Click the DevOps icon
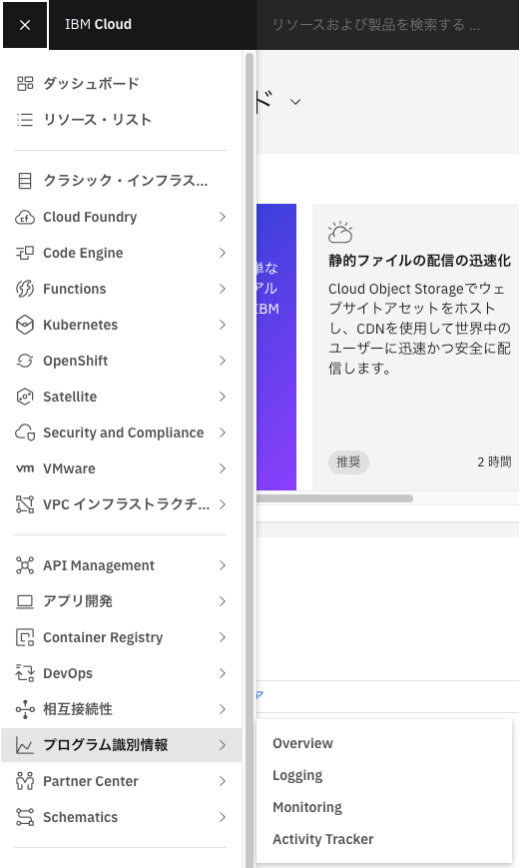 (x=25, y=673)
